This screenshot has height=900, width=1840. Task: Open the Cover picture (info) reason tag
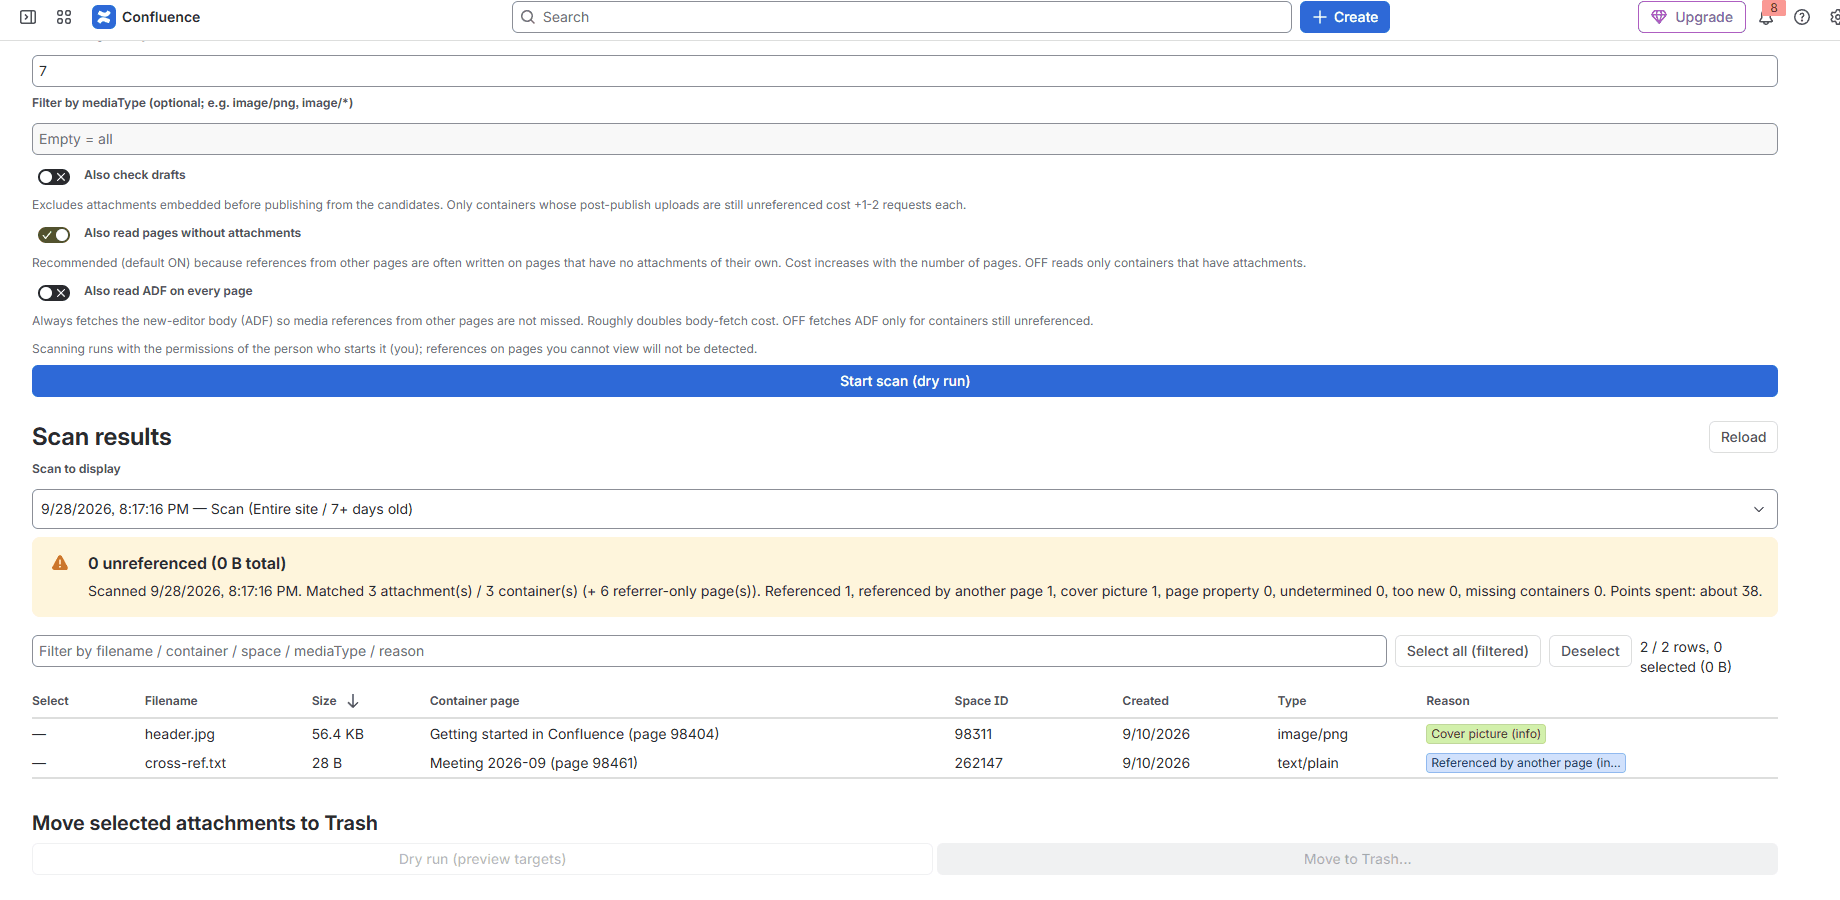1486,734
